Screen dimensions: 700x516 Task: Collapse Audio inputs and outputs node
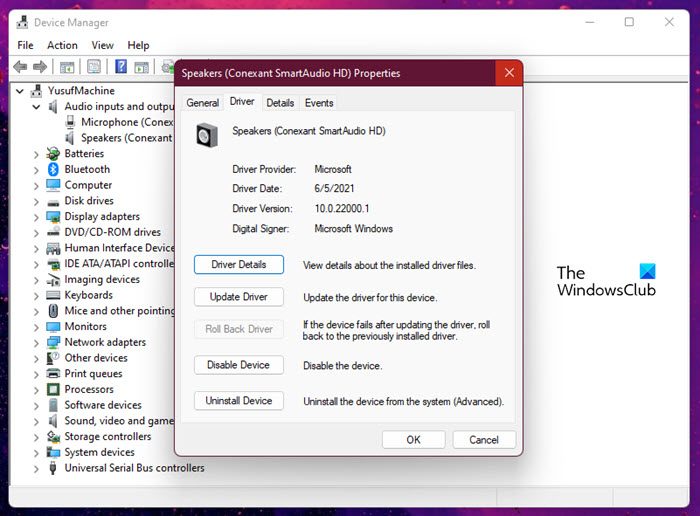(36, 107)
